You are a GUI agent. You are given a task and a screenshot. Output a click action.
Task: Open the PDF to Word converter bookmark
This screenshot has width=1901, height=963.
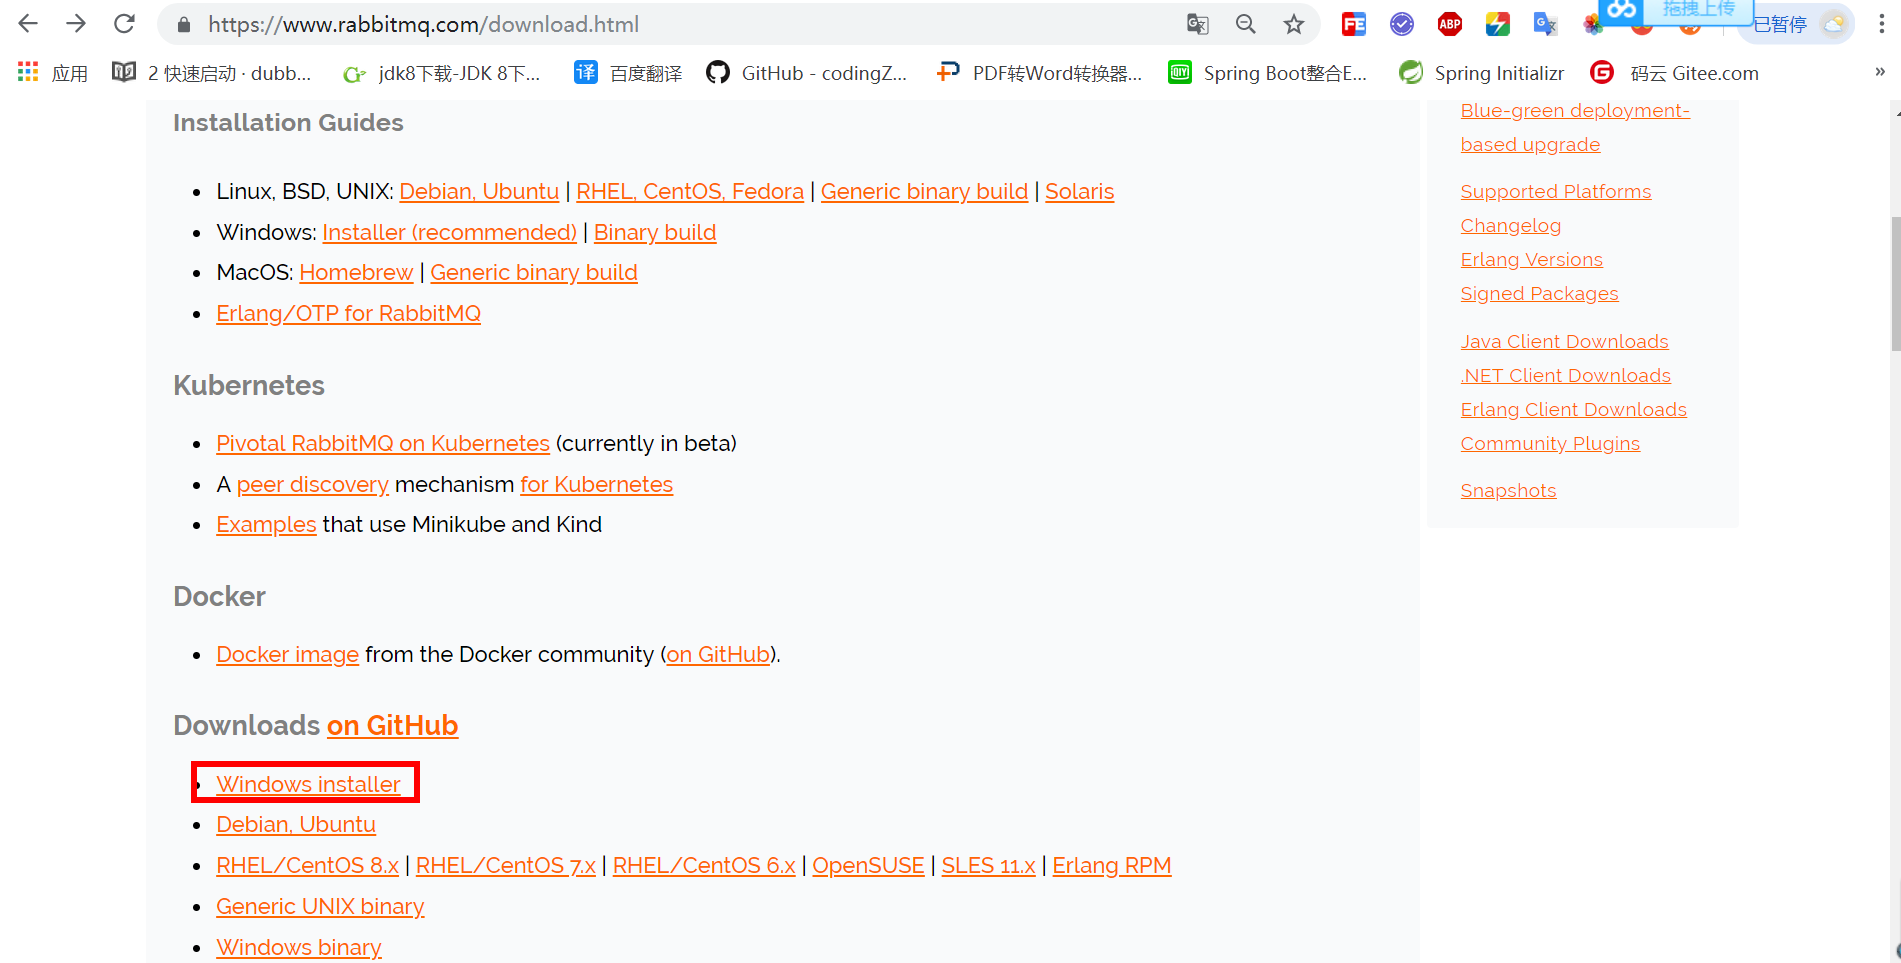pyautogui.click(x=1039, y=73)
